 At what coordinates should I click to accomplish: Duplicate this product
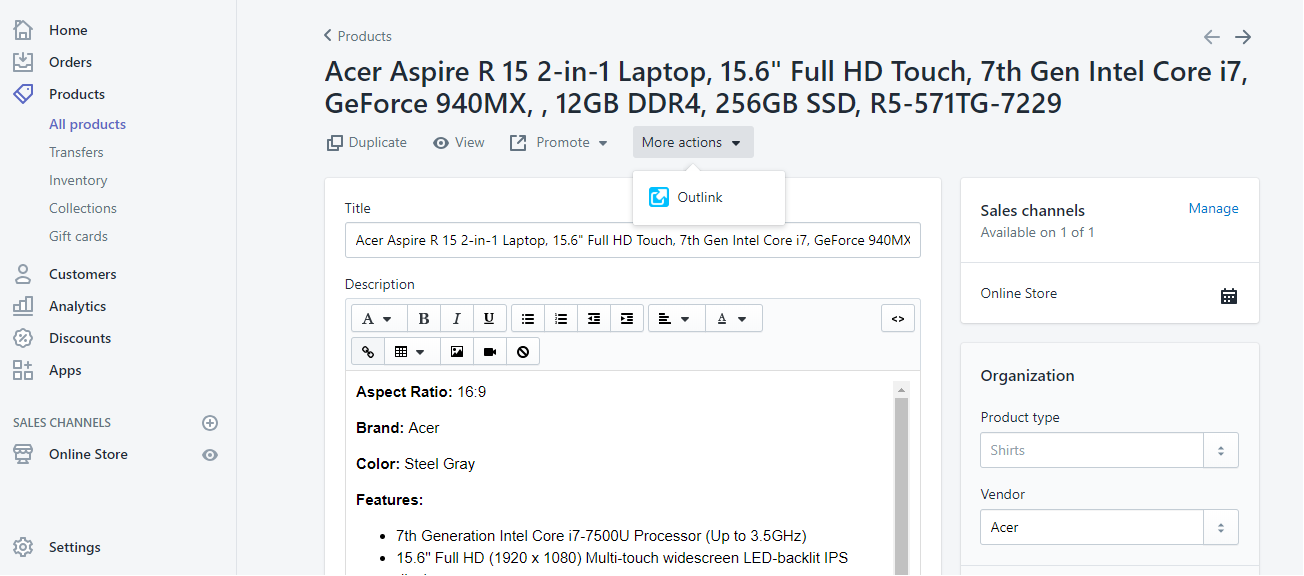(x=367, y=143)
